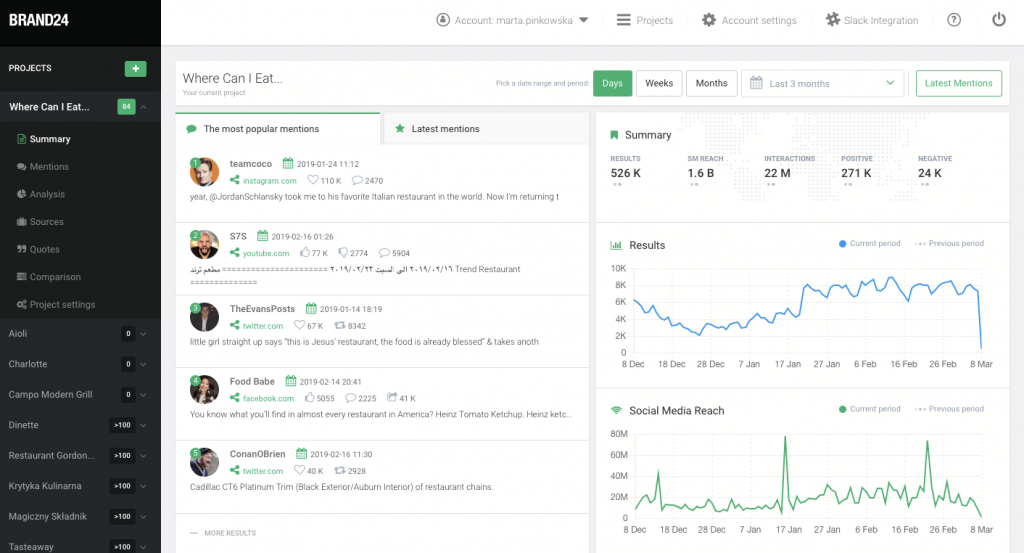Expand the Aioli project
Image resolution: width=1024 pixels, height=553 pixels.
[x=143, y=334]
